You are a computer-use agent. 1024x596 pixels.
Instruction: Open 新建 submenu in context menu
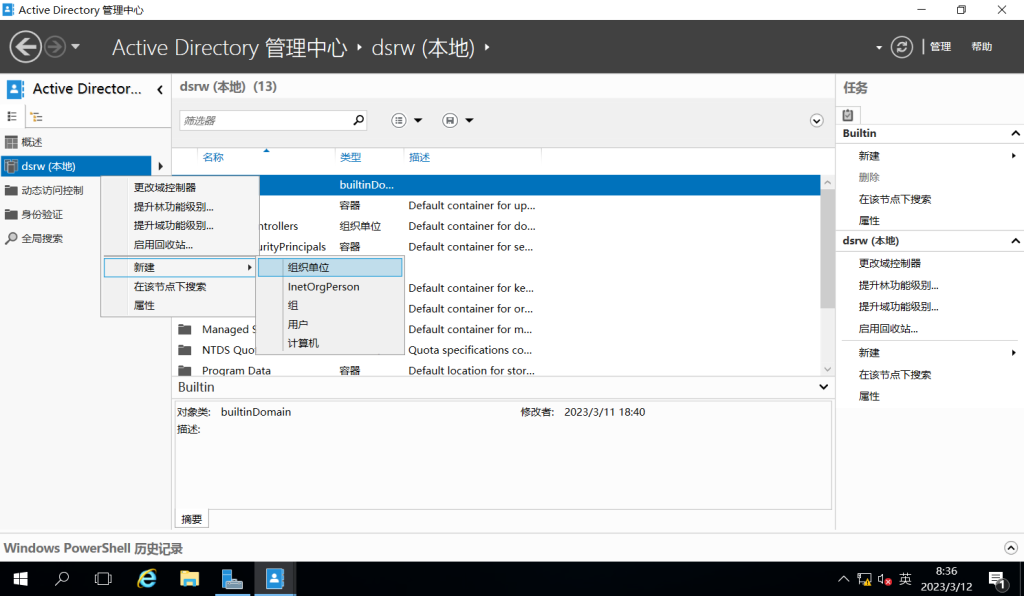180,267
